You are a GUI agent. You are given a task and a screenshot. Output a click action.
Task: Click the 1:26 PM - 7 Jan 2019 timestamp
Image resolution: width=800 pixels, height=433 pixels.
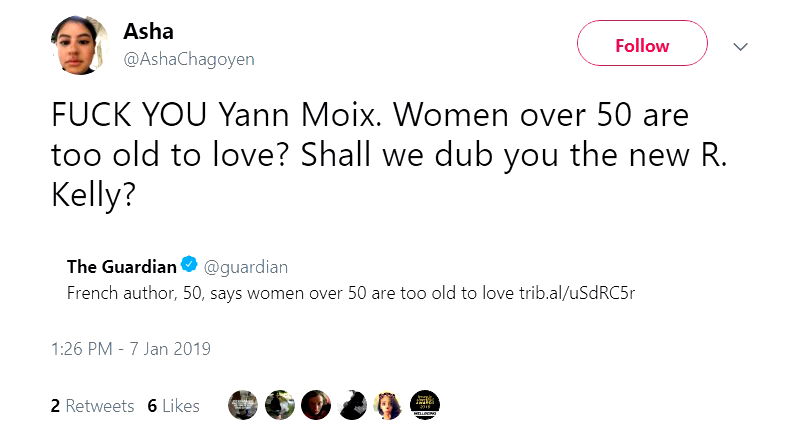point(130,349)
